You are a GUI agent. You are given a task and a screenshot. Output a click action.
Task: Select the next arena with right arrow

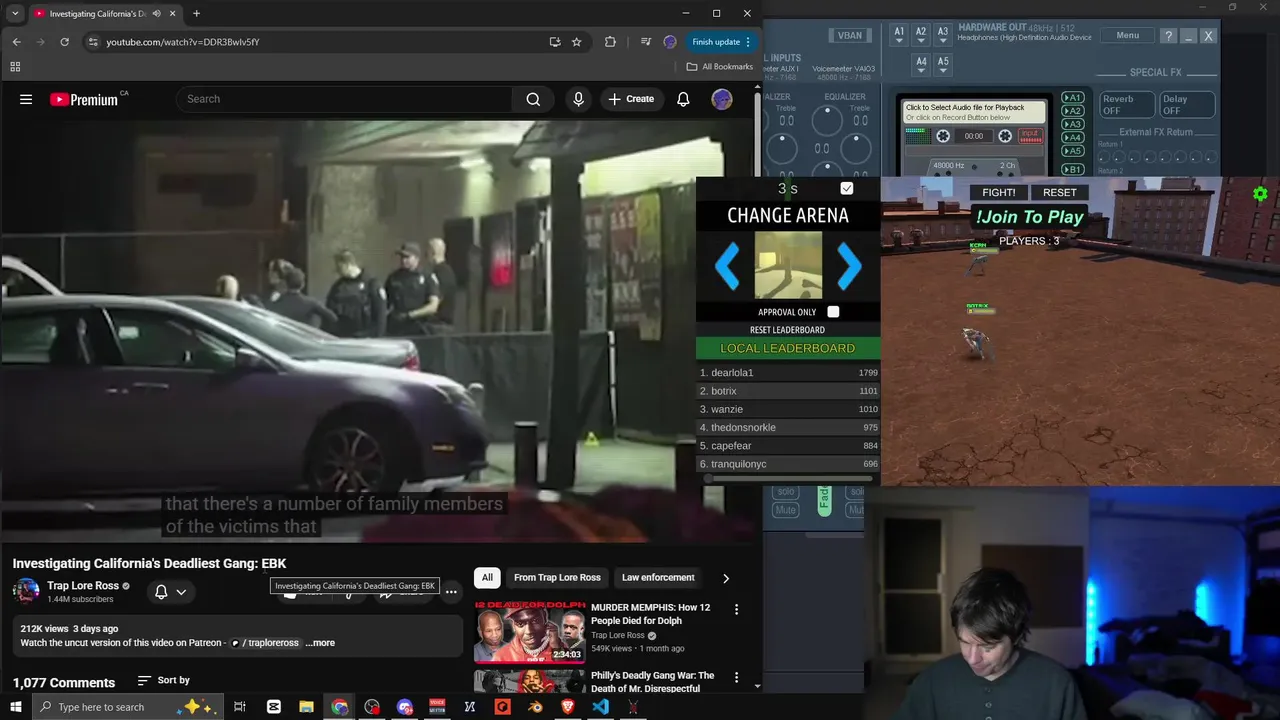849,266
